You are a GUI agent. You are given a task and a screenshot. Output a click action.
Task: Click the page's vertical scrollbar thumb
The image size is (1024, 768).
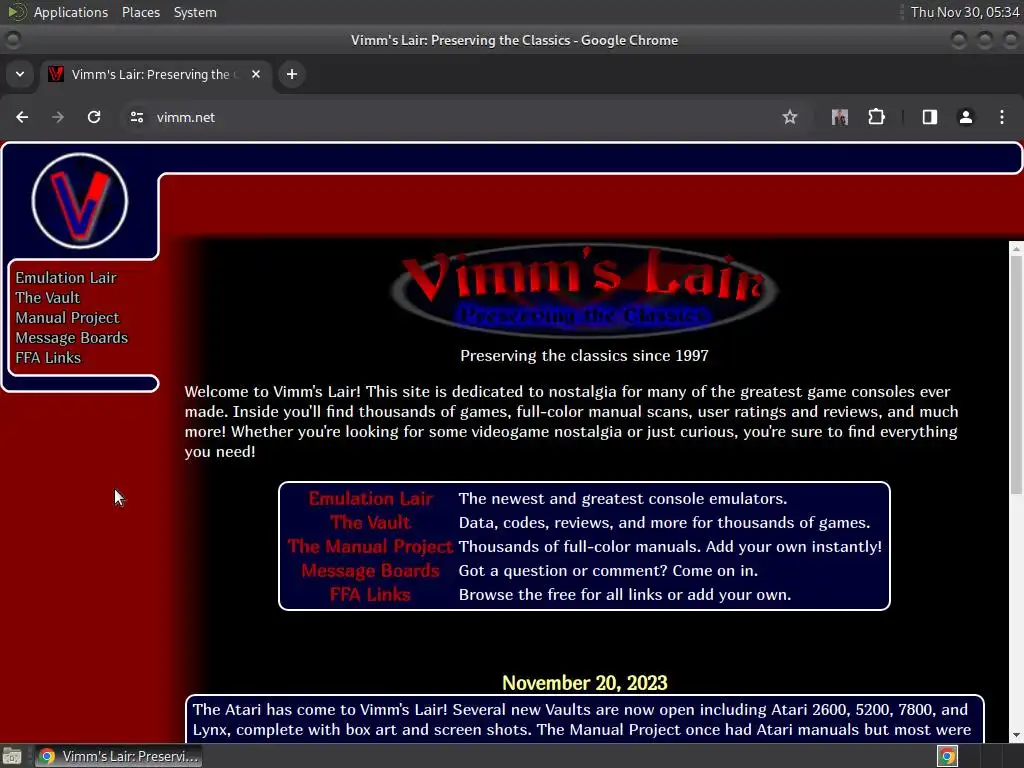[1016, 374]
